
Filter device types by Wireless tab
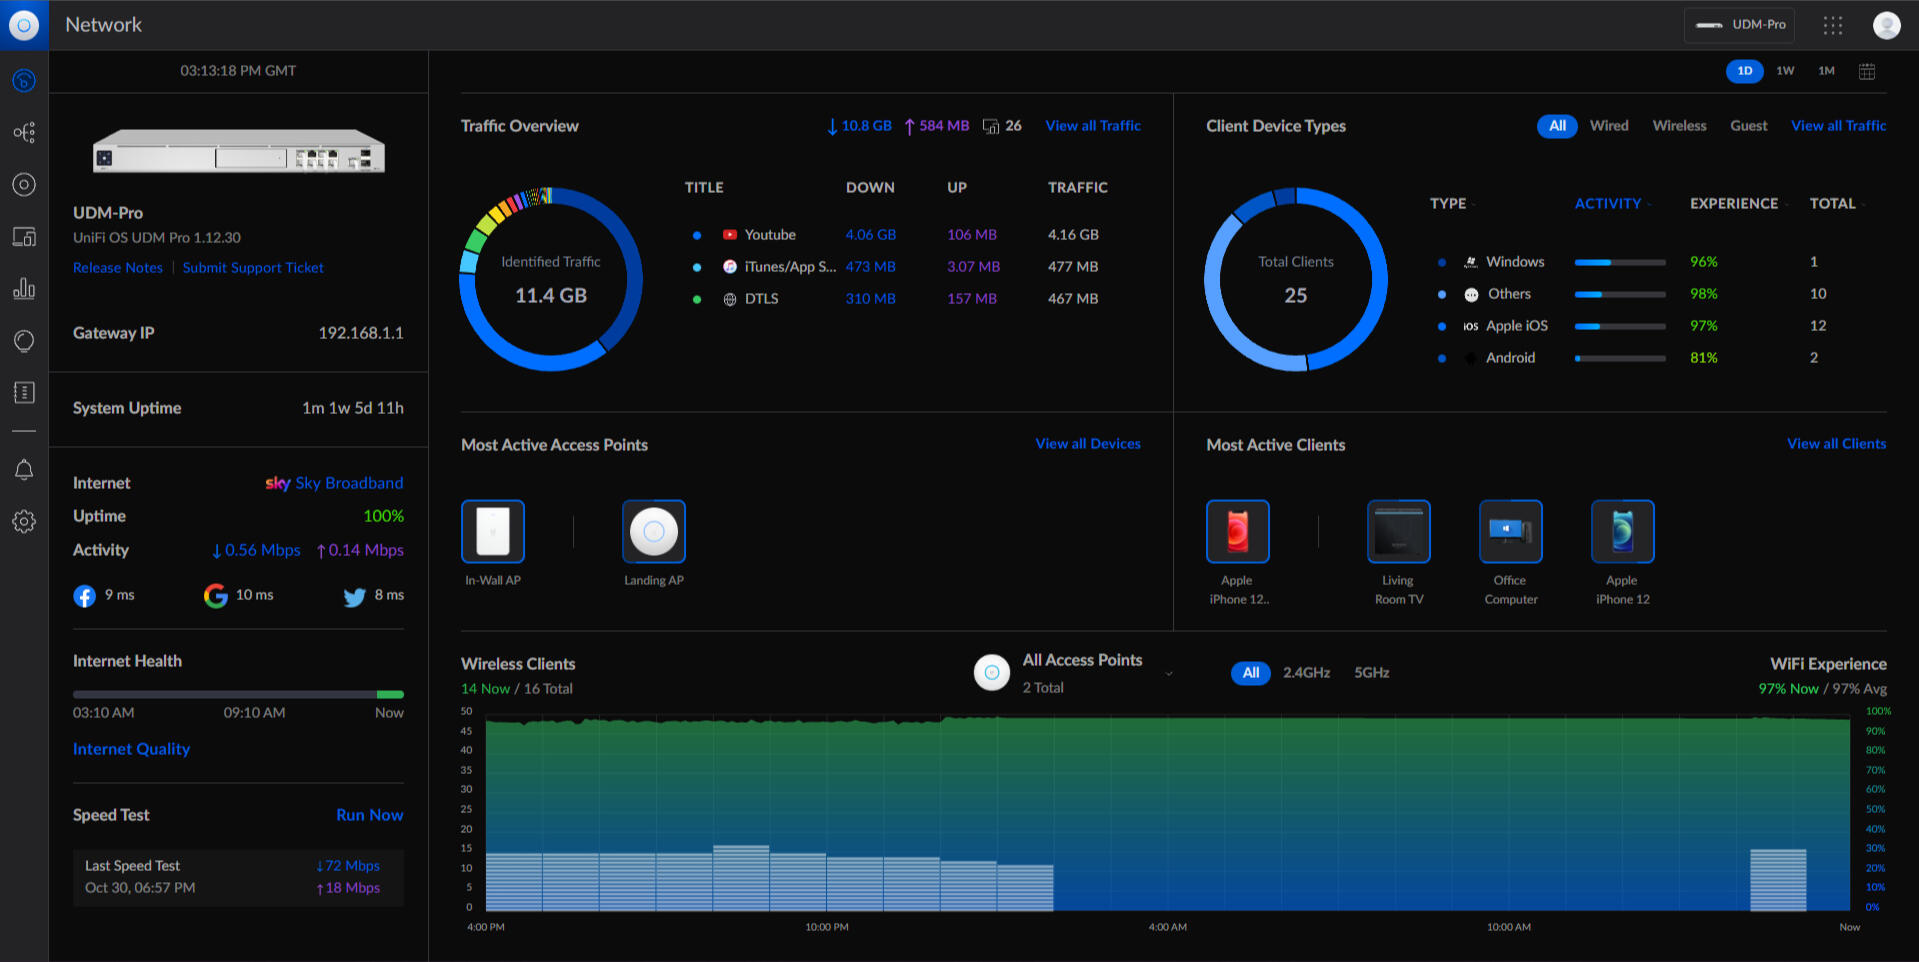(1679, 126)
